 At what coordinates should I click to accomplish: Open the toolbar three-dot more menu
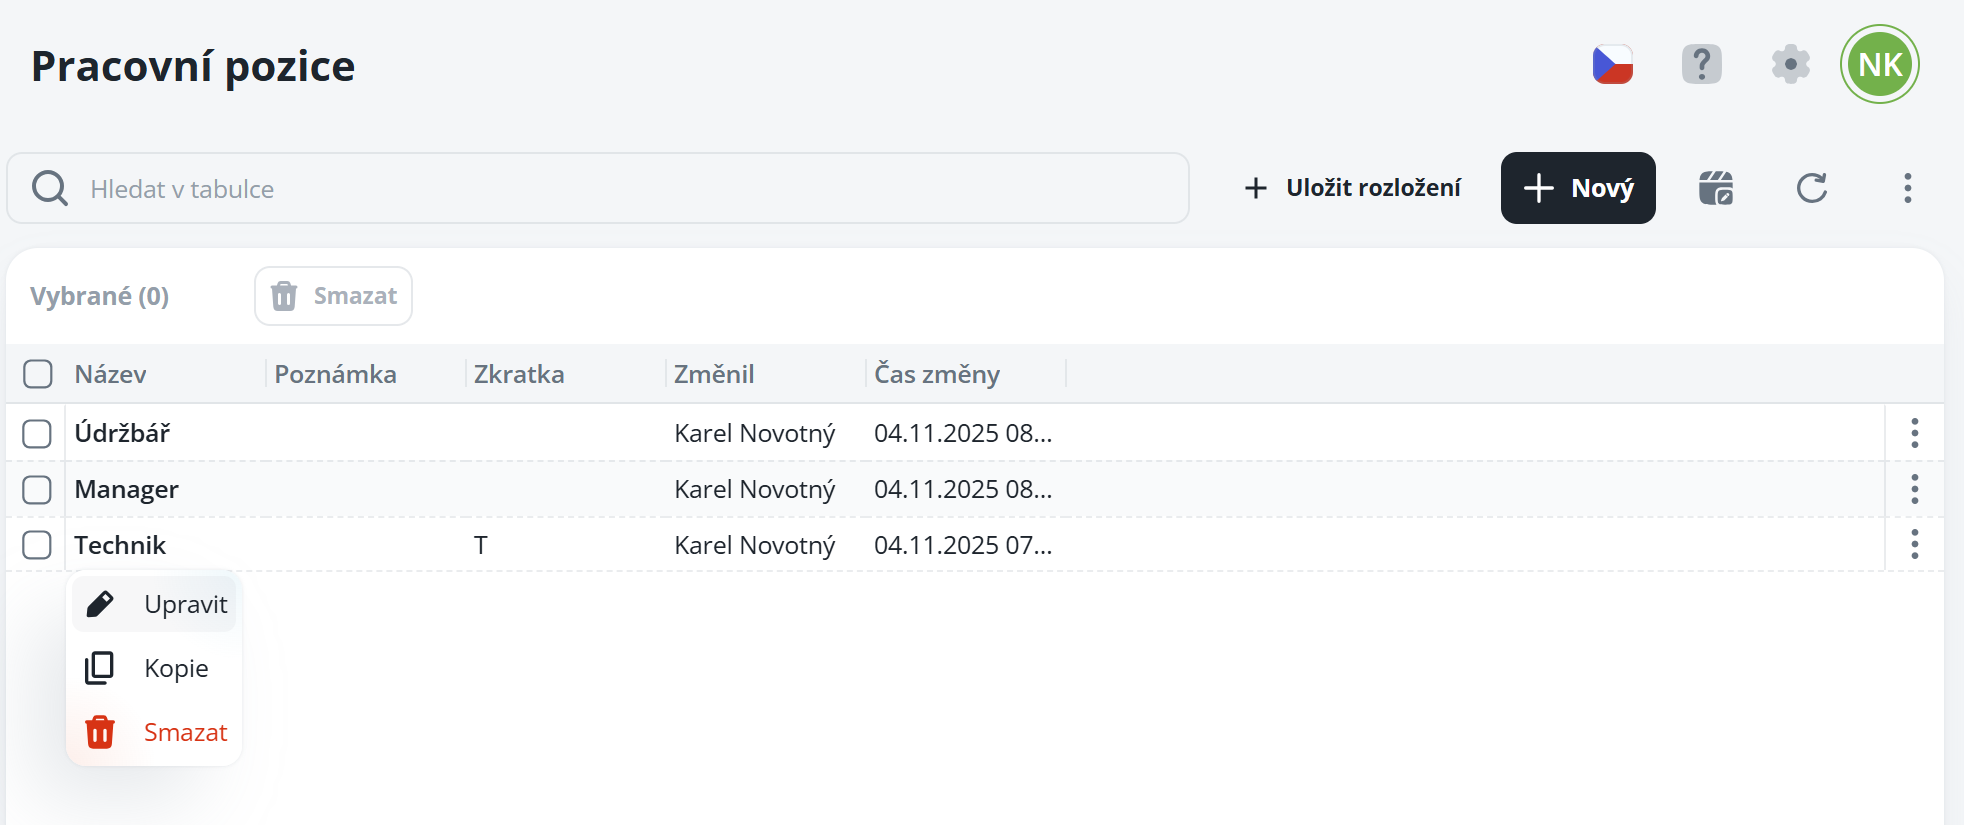click(1907, 188)
